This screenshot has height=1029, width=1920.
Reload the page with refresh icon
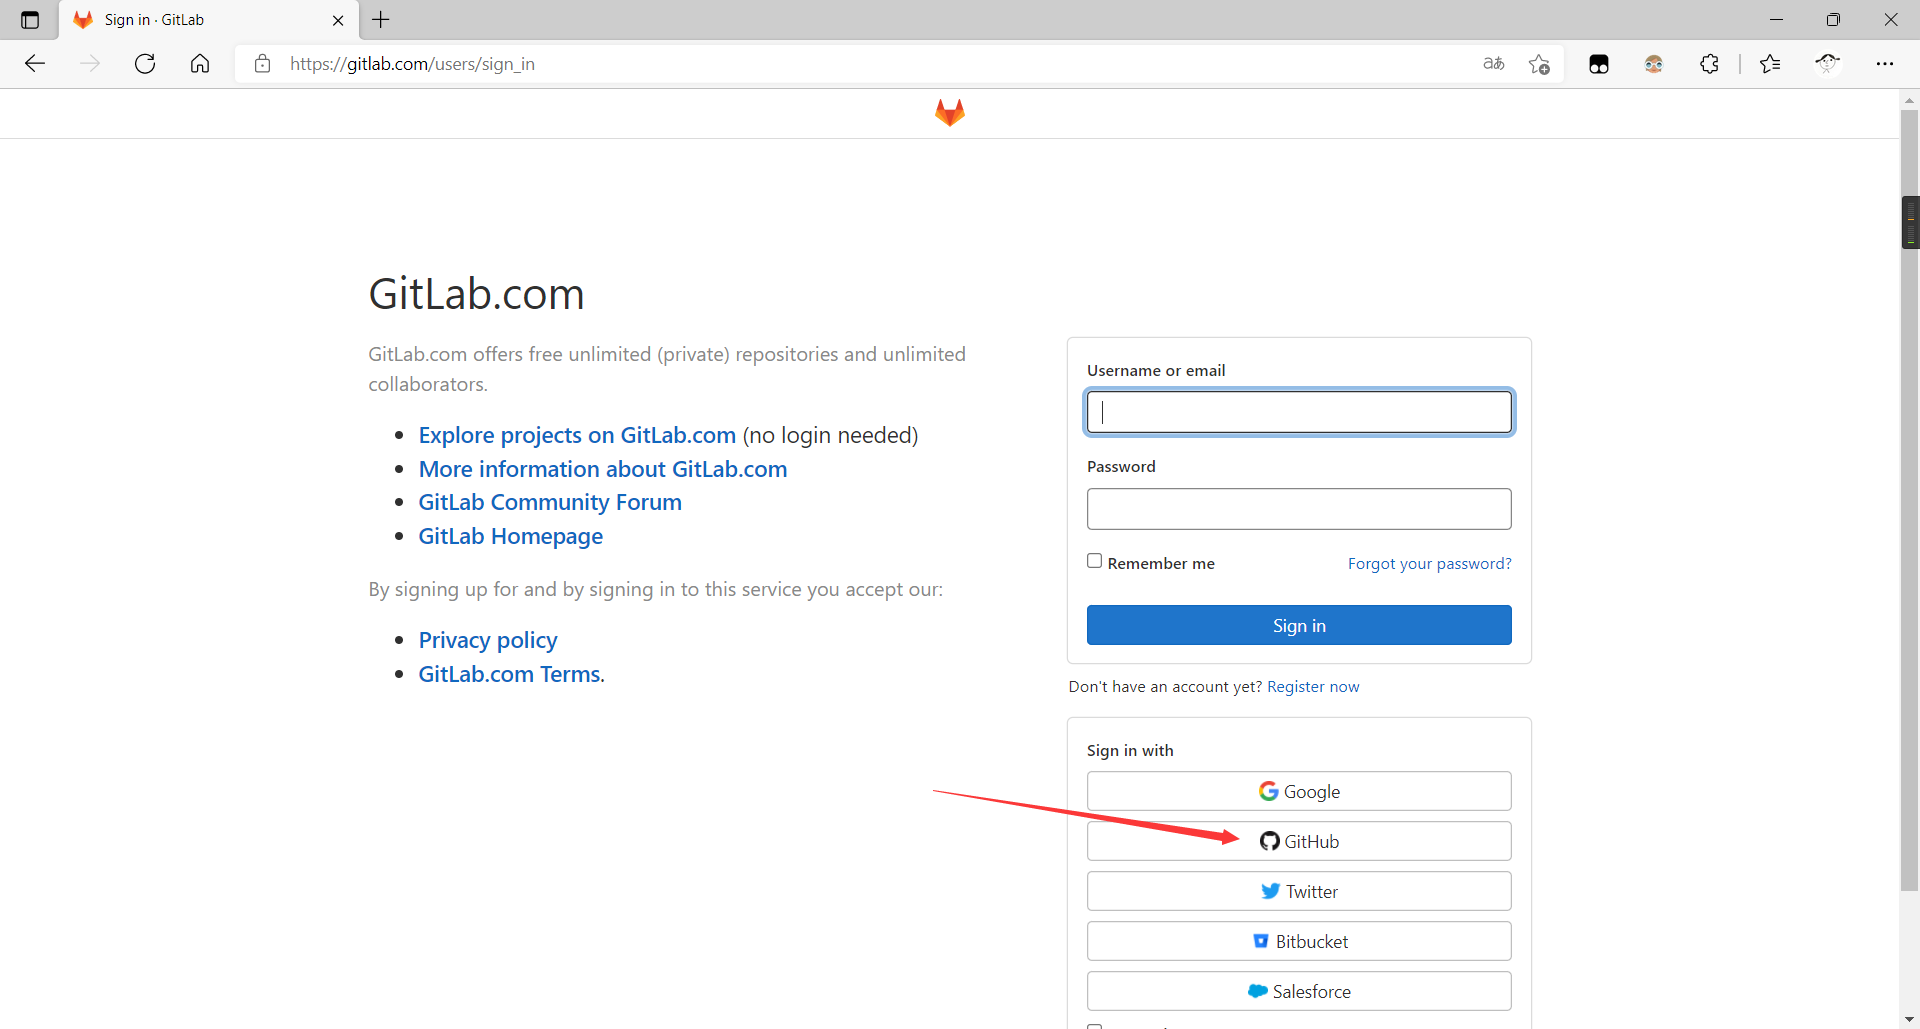coord(145,64)
